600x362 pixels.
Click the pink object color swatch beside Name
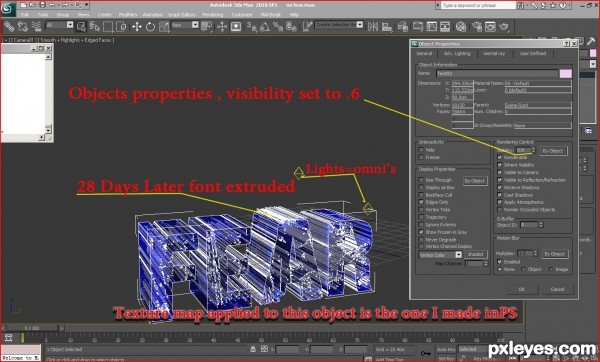point(566,73)
